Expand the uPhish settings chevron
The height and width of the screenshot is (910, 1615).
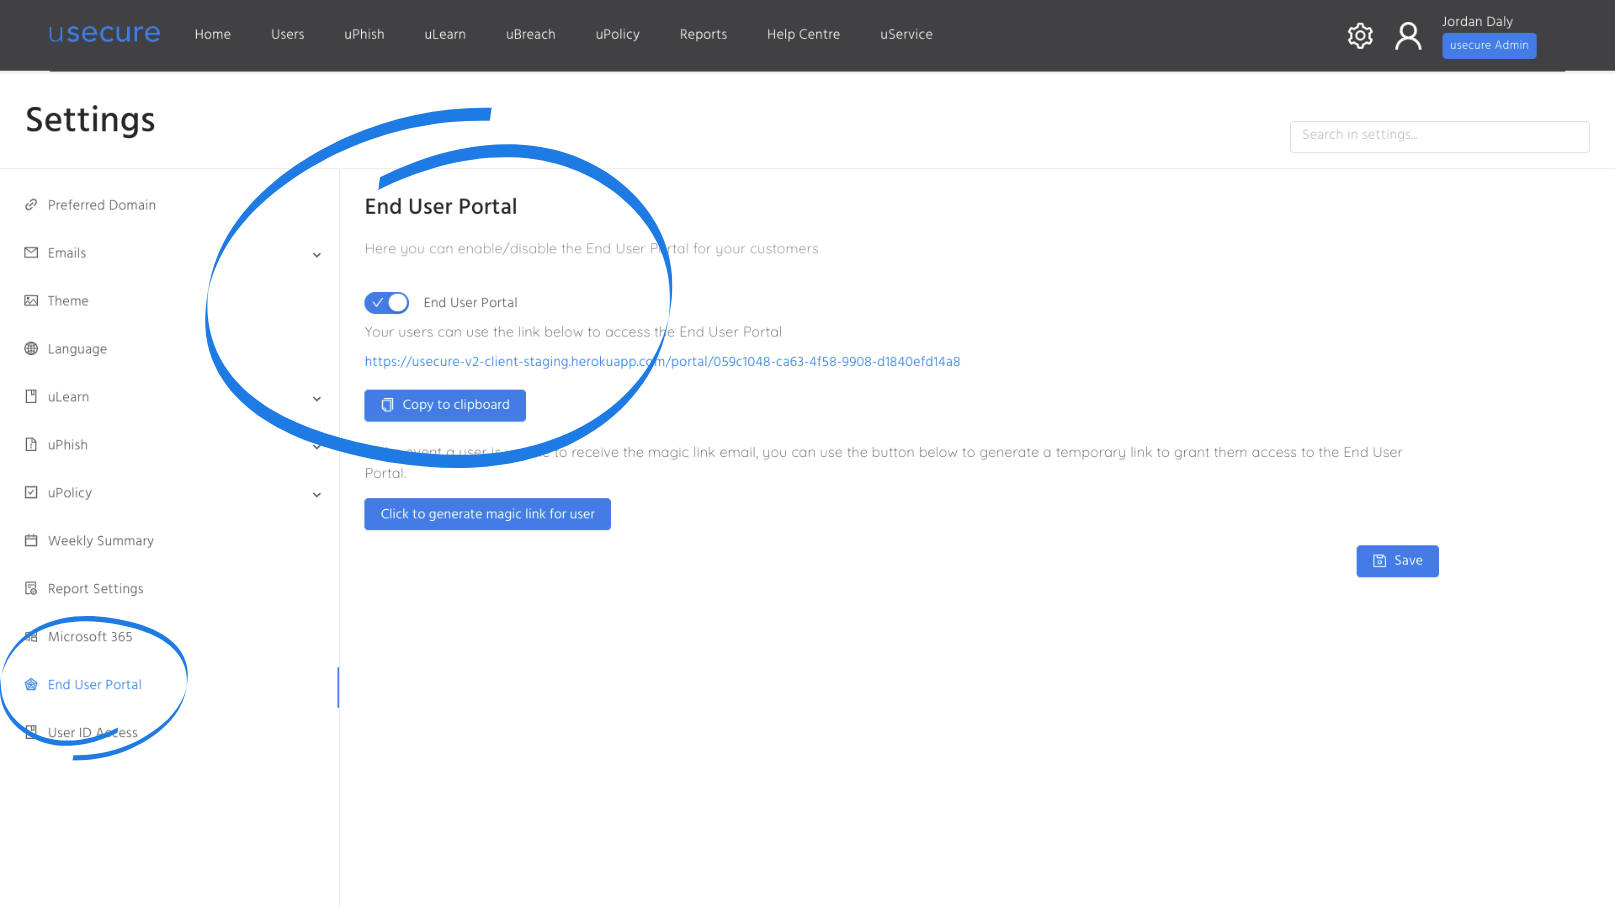[x=317, y=447]
